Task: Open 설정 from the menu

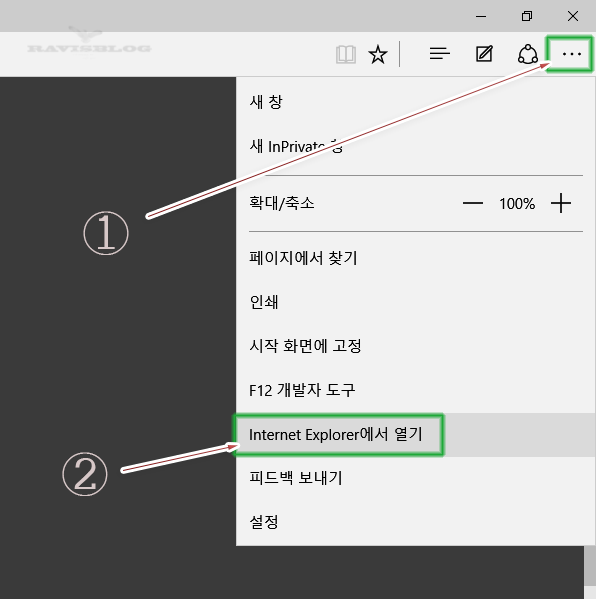Action: (x=415, y=522)
